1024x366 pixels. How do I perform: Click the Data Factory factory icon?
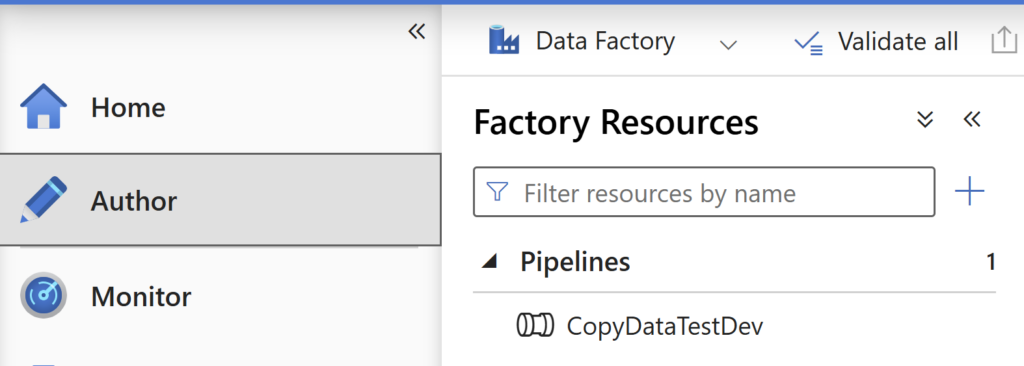coord(504,41)
